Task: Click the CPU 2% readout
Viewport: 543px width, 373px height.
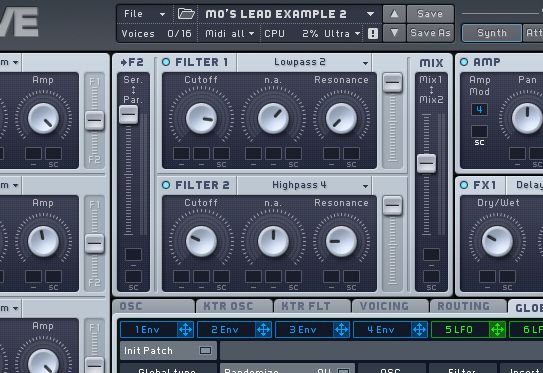Action: (x=291, y=34)
